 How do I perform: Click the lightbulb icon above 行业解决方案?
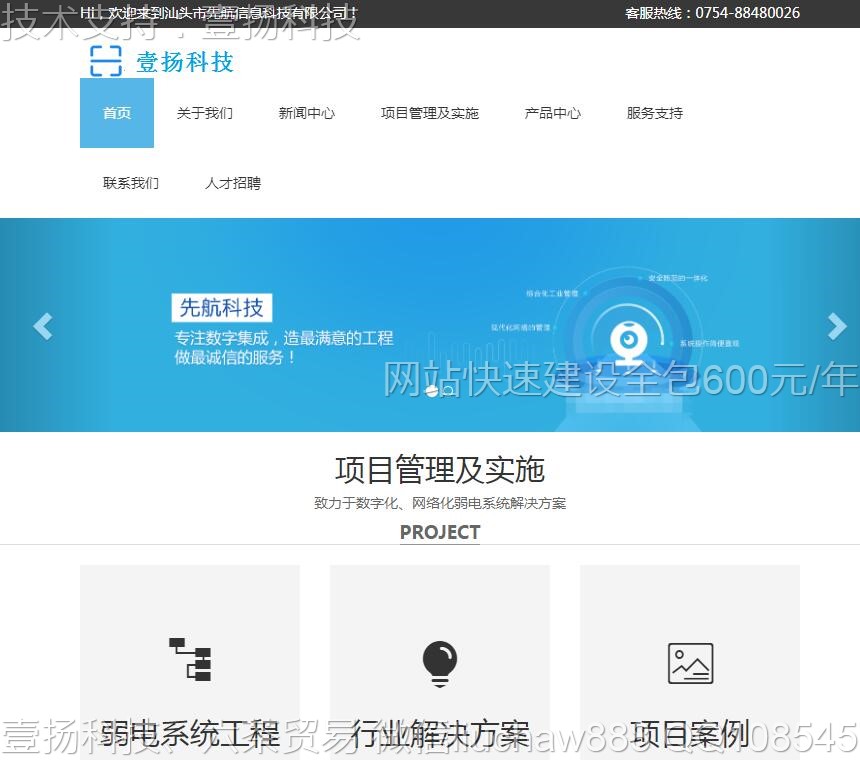439,662
